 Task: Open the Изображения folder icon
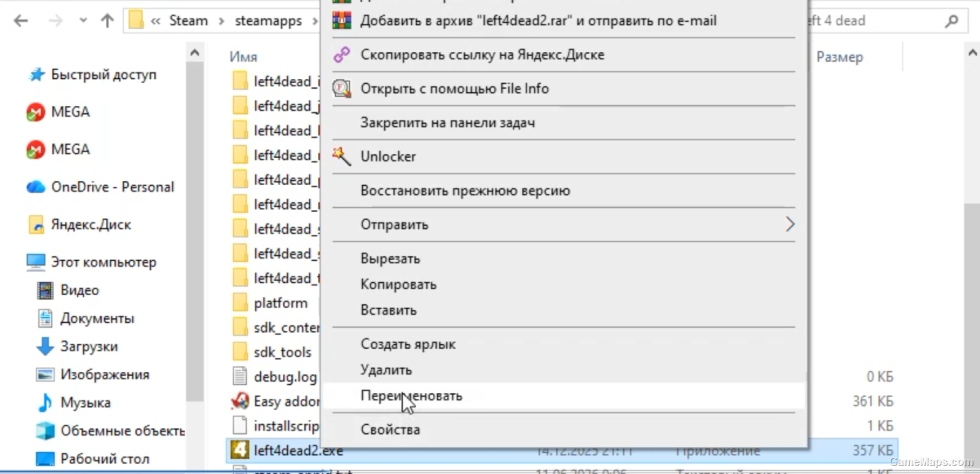pos(45,375)
